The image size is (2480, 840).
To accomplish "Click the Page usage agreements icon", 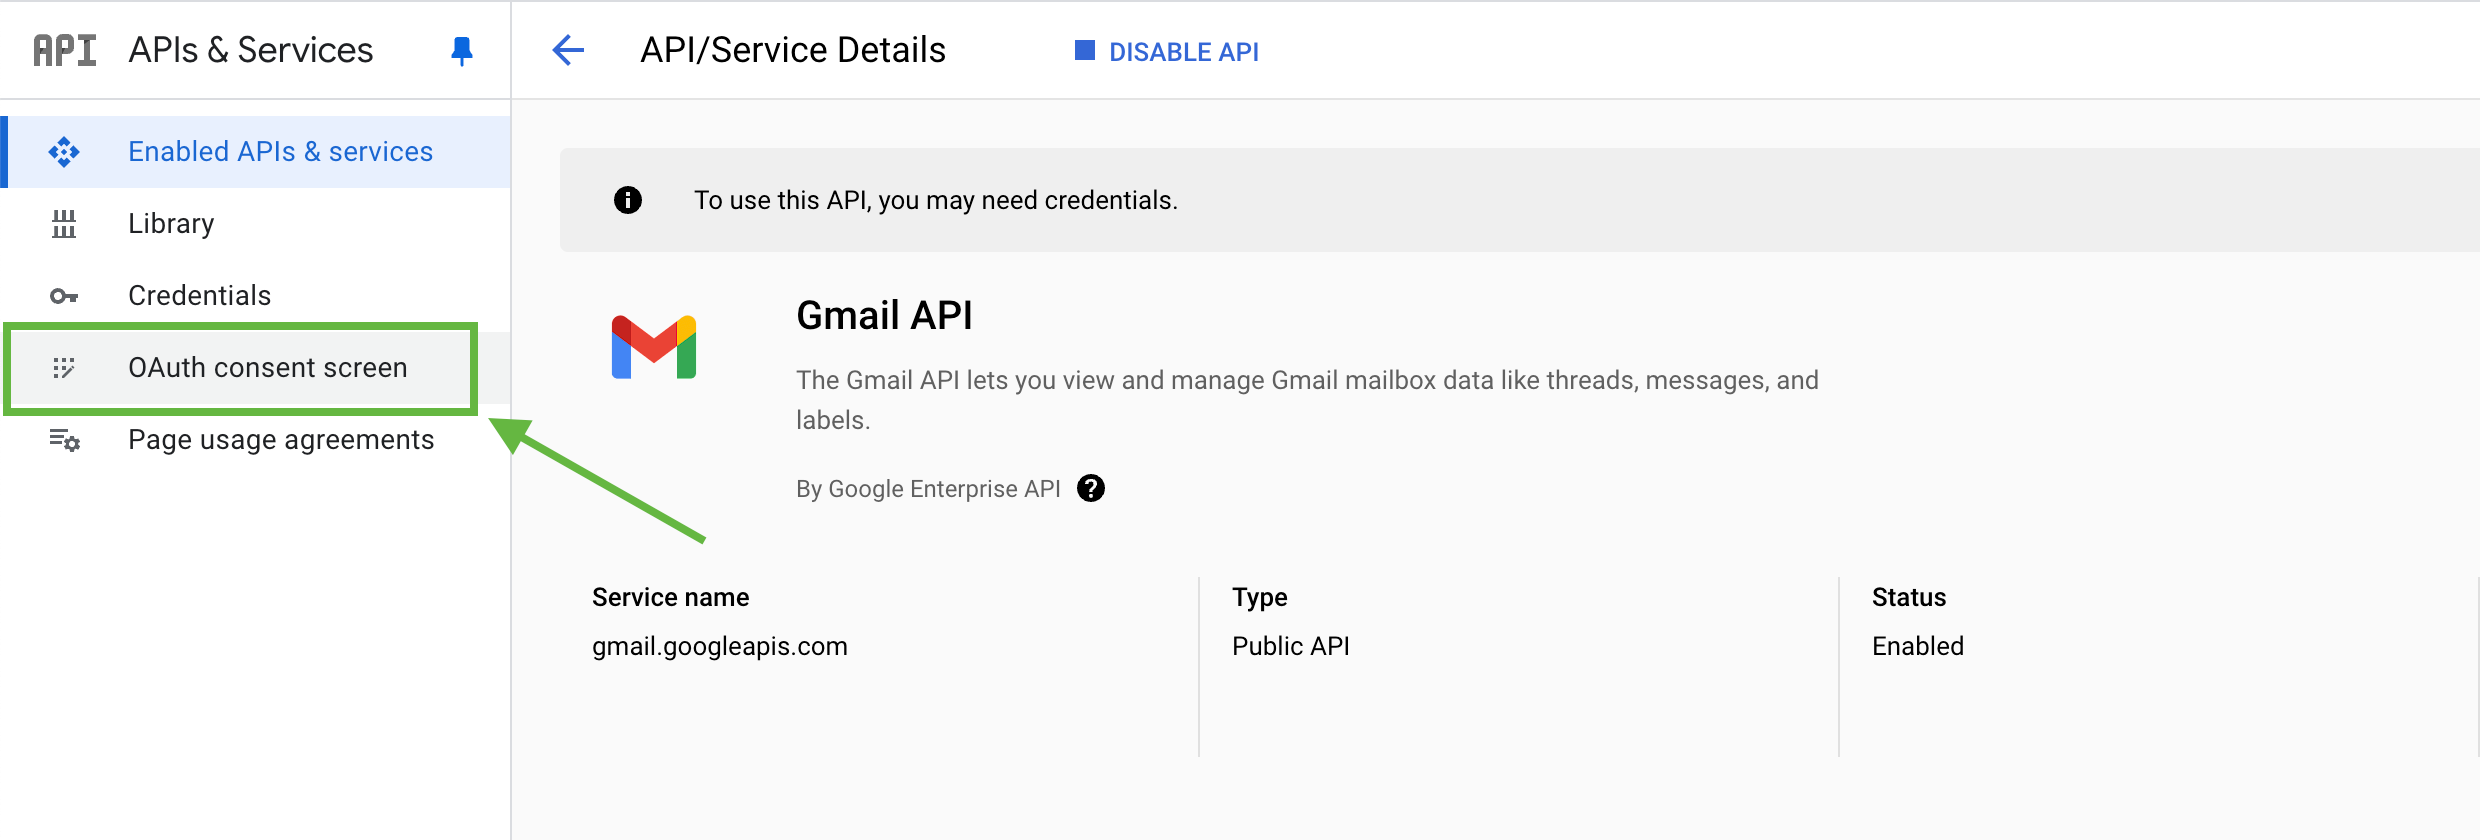I will point(65,440).
